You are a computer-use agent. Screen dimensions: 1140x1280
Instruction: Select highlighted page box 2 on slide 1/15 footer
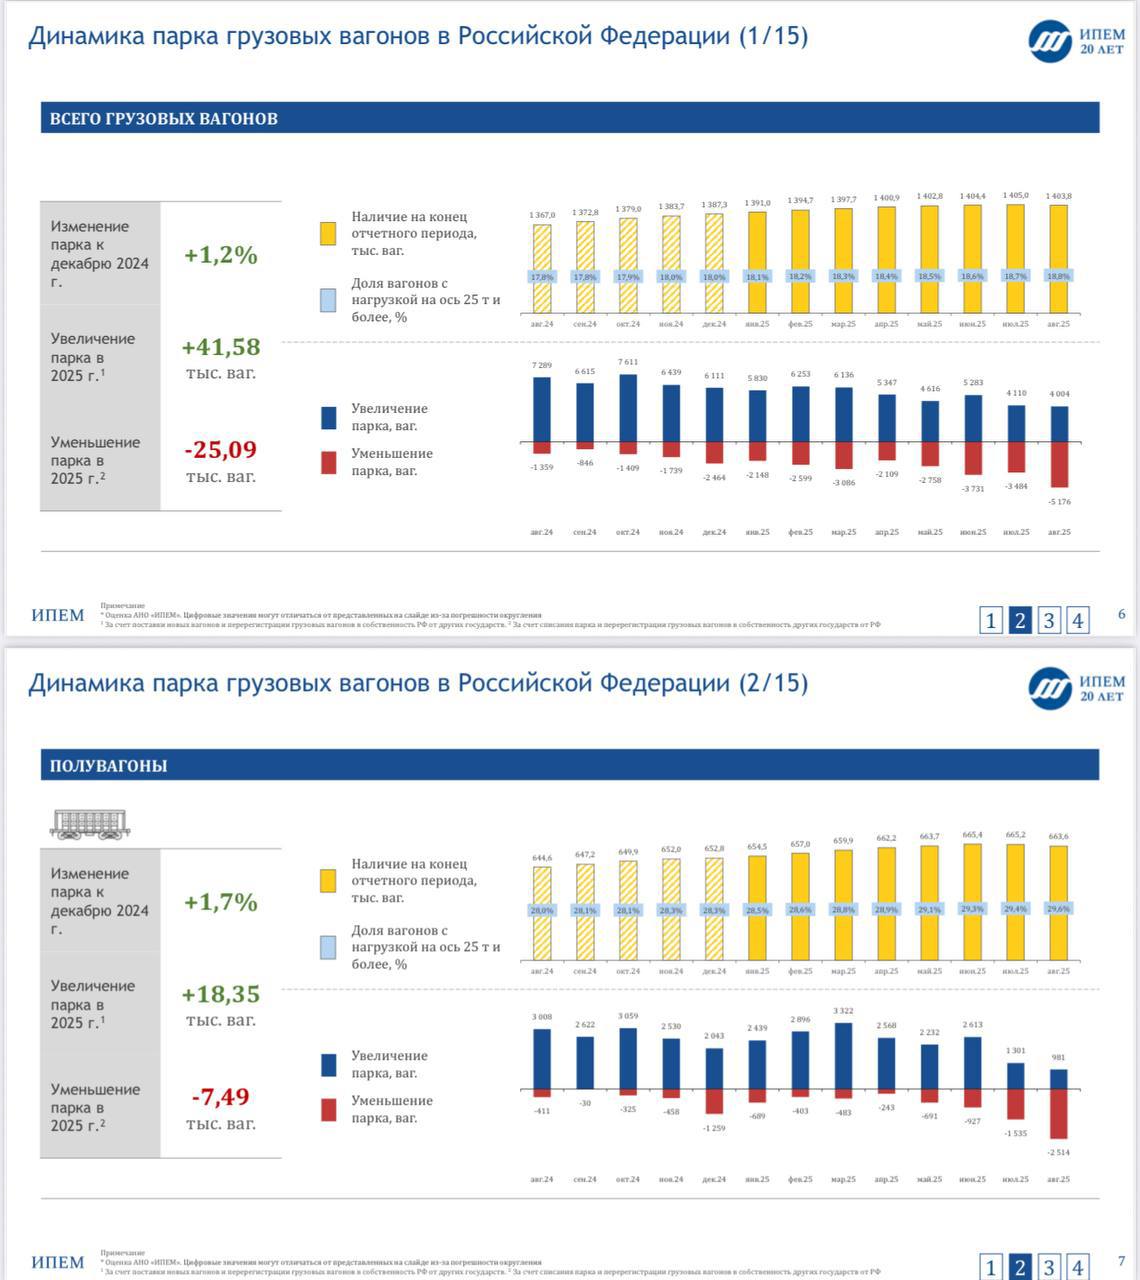[1020, 620]
